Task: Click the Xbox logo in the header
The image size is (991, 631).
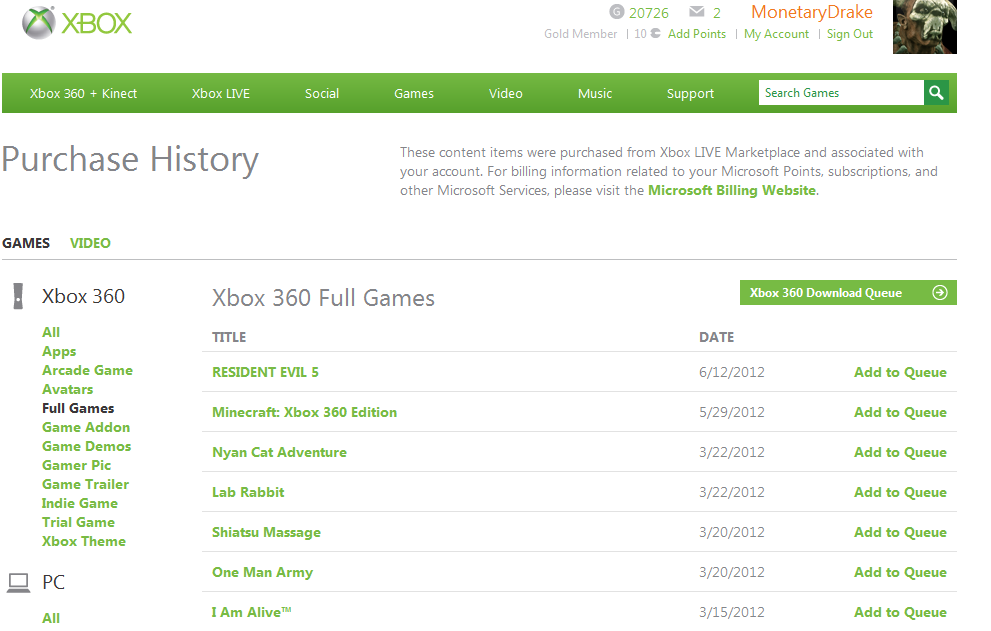Action: click(x=77, y=23)
